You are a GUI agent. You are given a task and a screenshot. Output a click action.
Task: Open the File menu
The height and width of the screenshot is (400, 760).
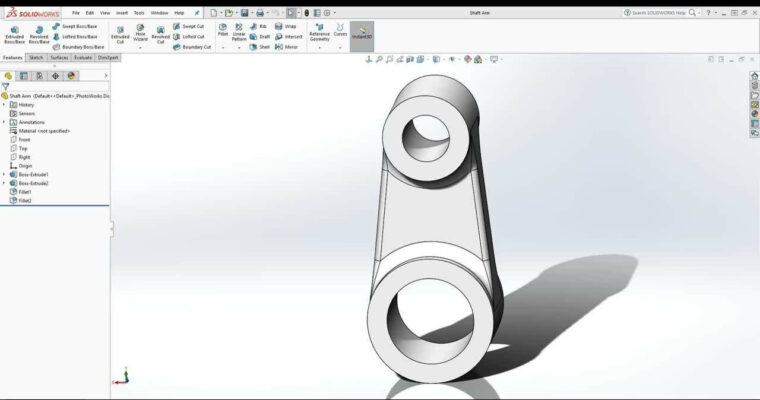click(76, 13)
